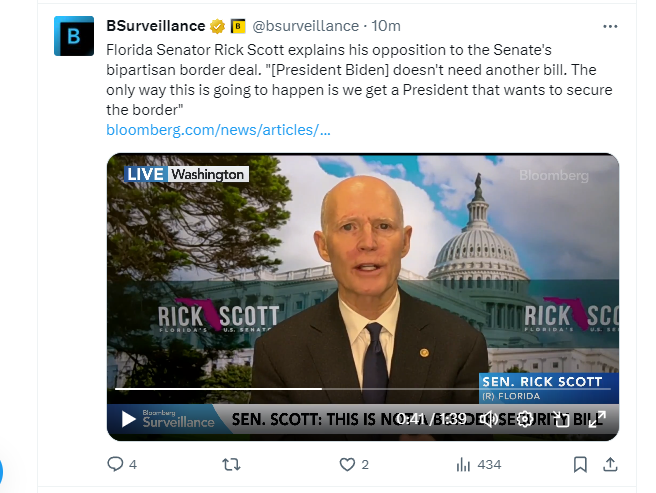Play the Rick Scott video
This screenshot has height=493, width=656.
tap(129, 419)
